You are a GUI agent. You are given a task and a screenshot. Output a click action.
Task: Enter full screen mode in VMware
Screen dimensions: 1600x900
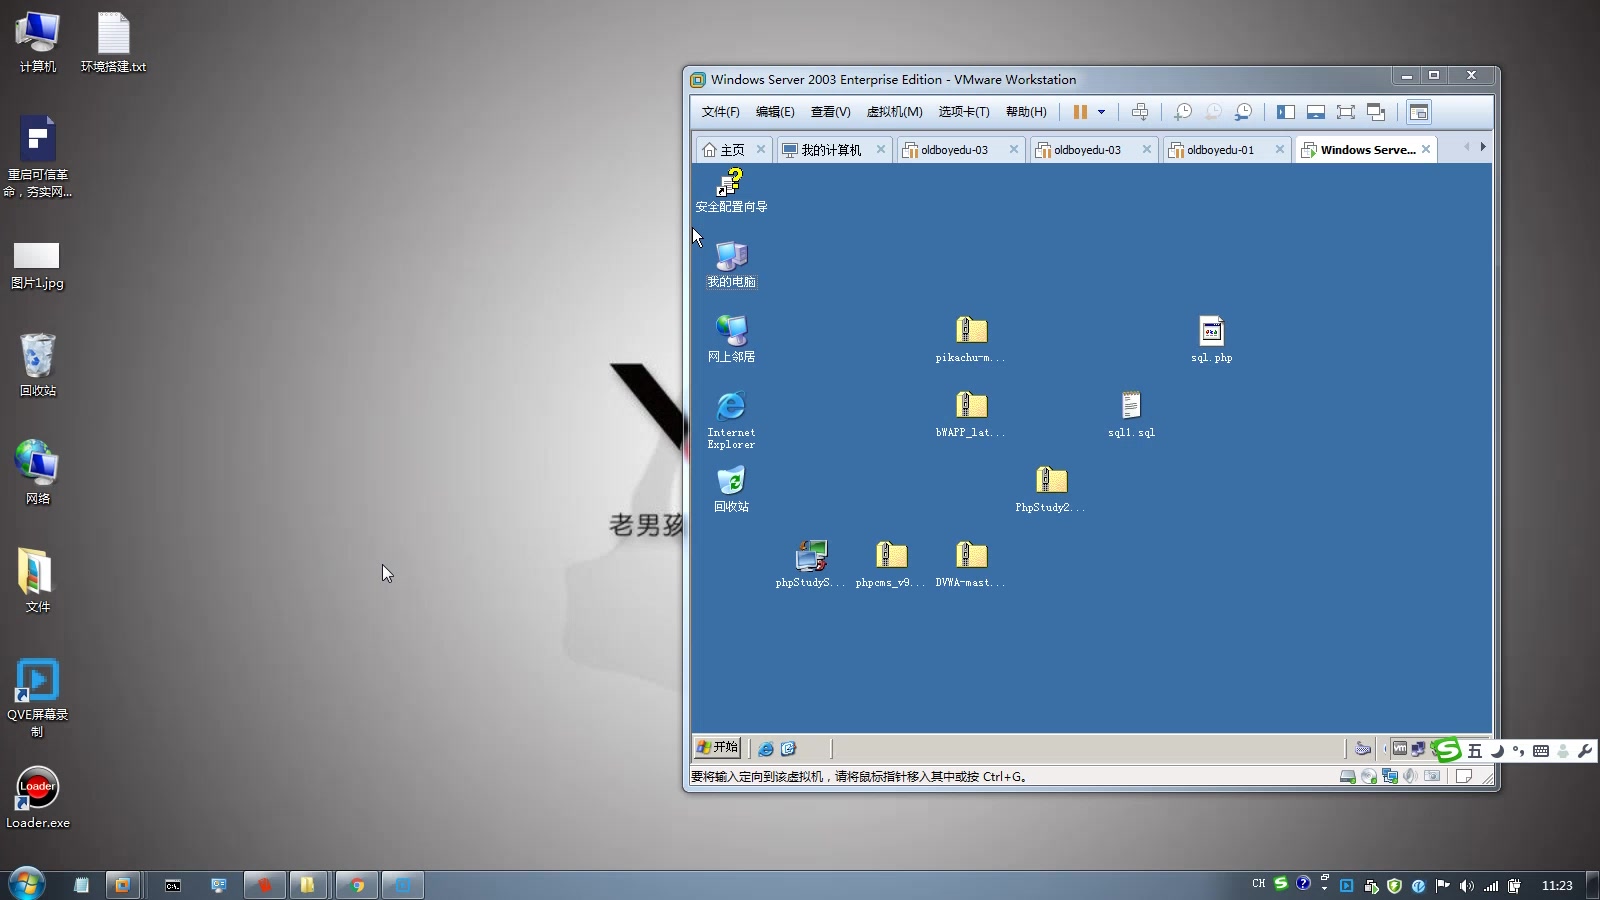[1346, 112]
